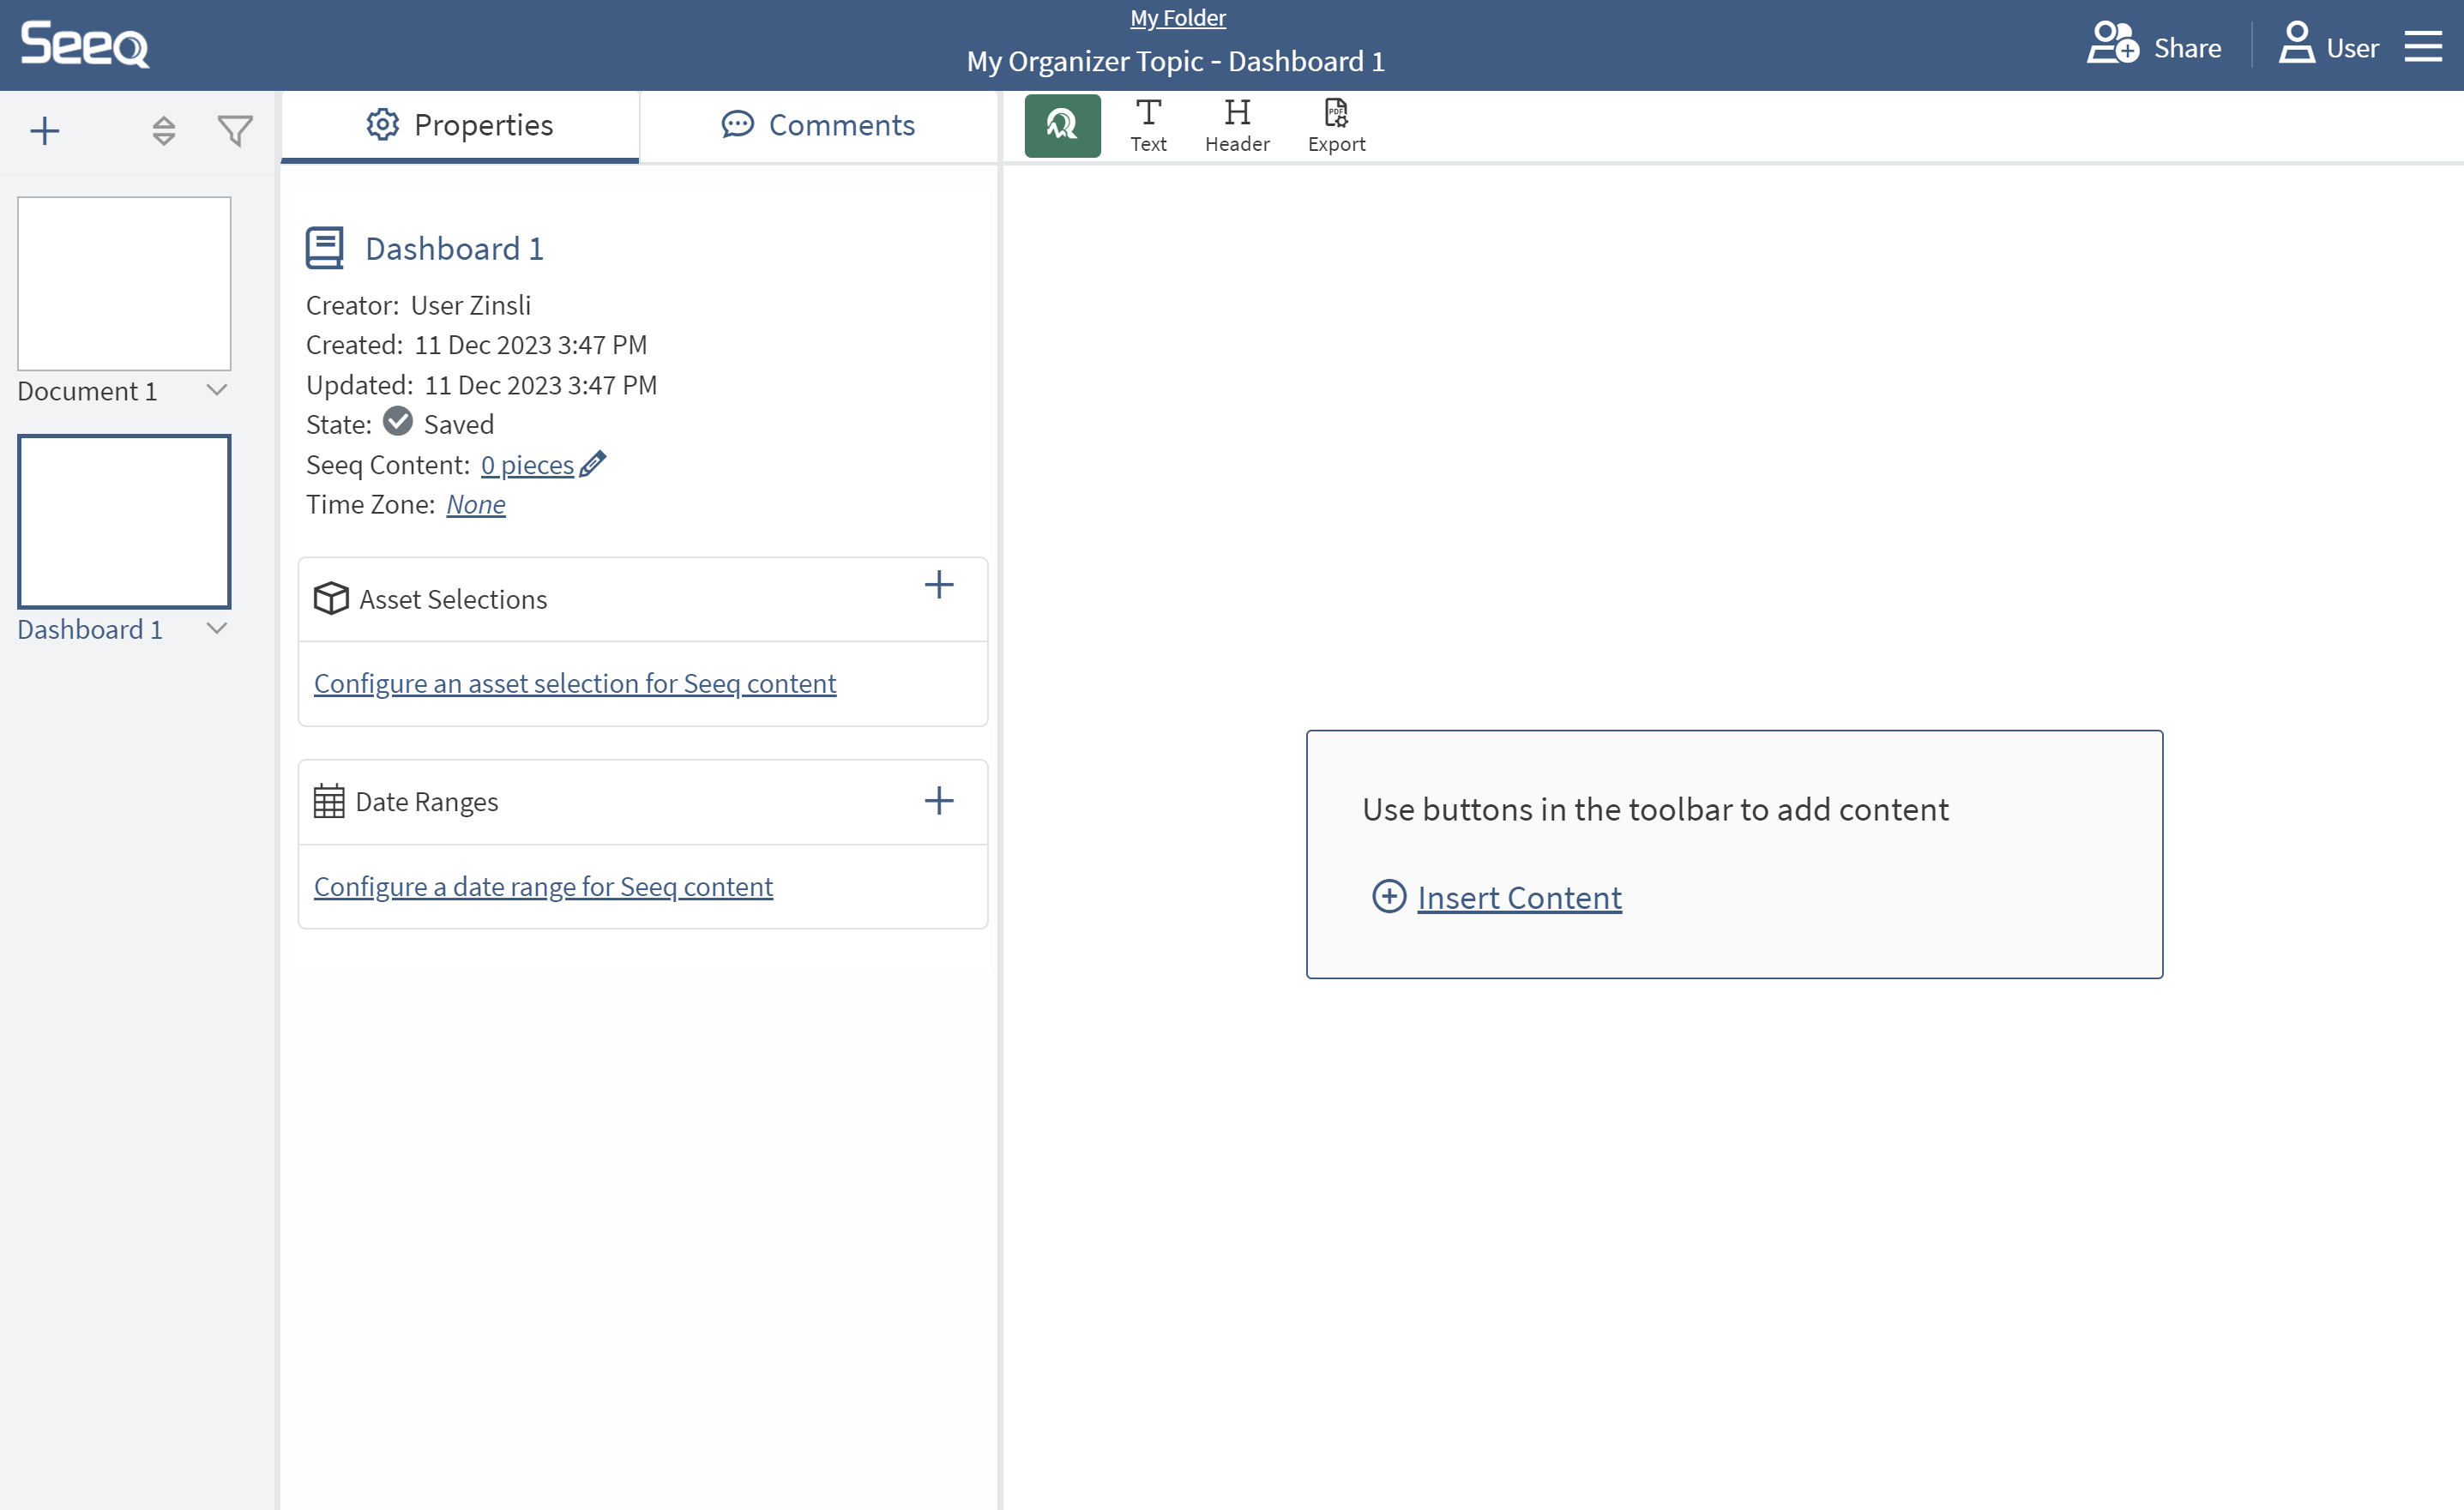Click the Share button
The width and height of the screenshot is (2464, 1510).
[x=2154, y=46]
